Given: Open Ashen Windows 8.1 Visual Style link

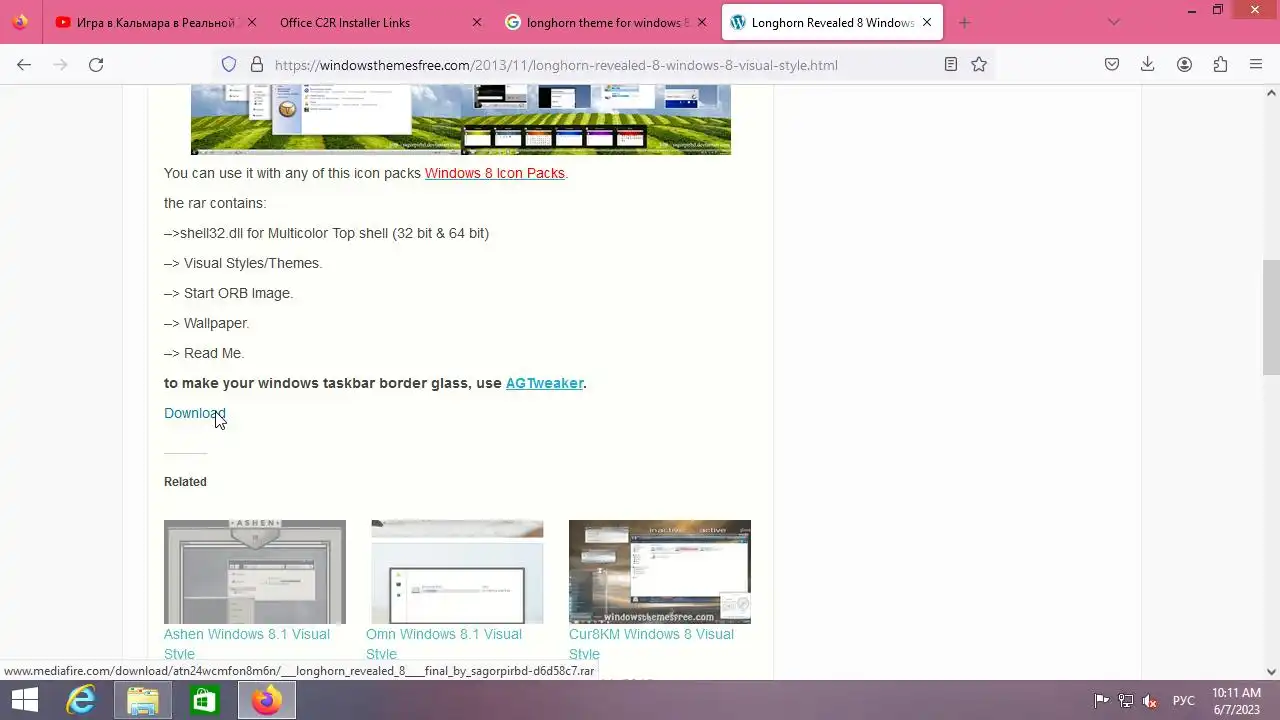Looking at the screenshot, I should 247,644.
